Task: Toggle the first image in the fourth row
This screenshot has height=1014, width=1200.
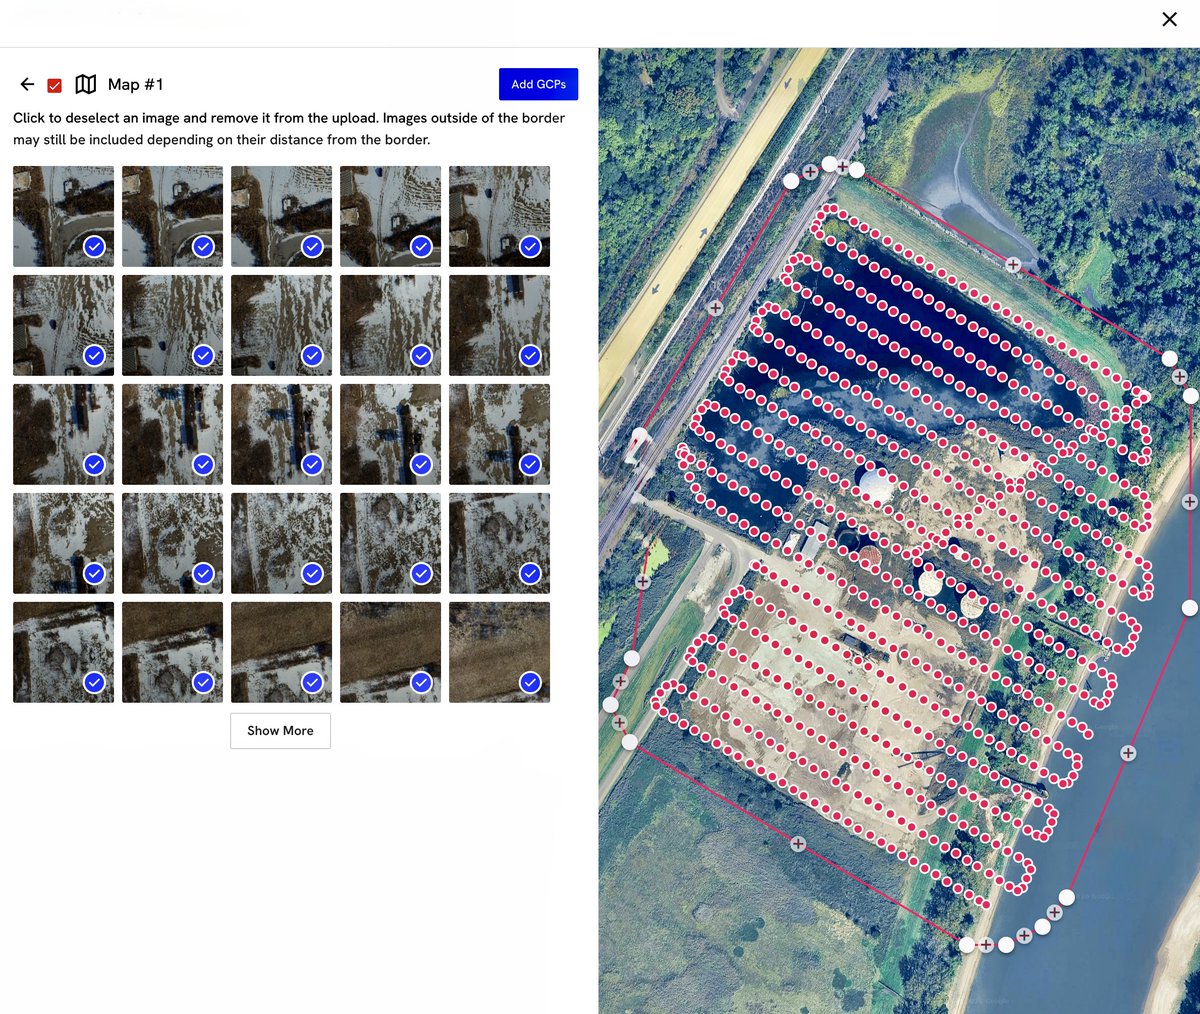Action: click(x=63, y=543)
